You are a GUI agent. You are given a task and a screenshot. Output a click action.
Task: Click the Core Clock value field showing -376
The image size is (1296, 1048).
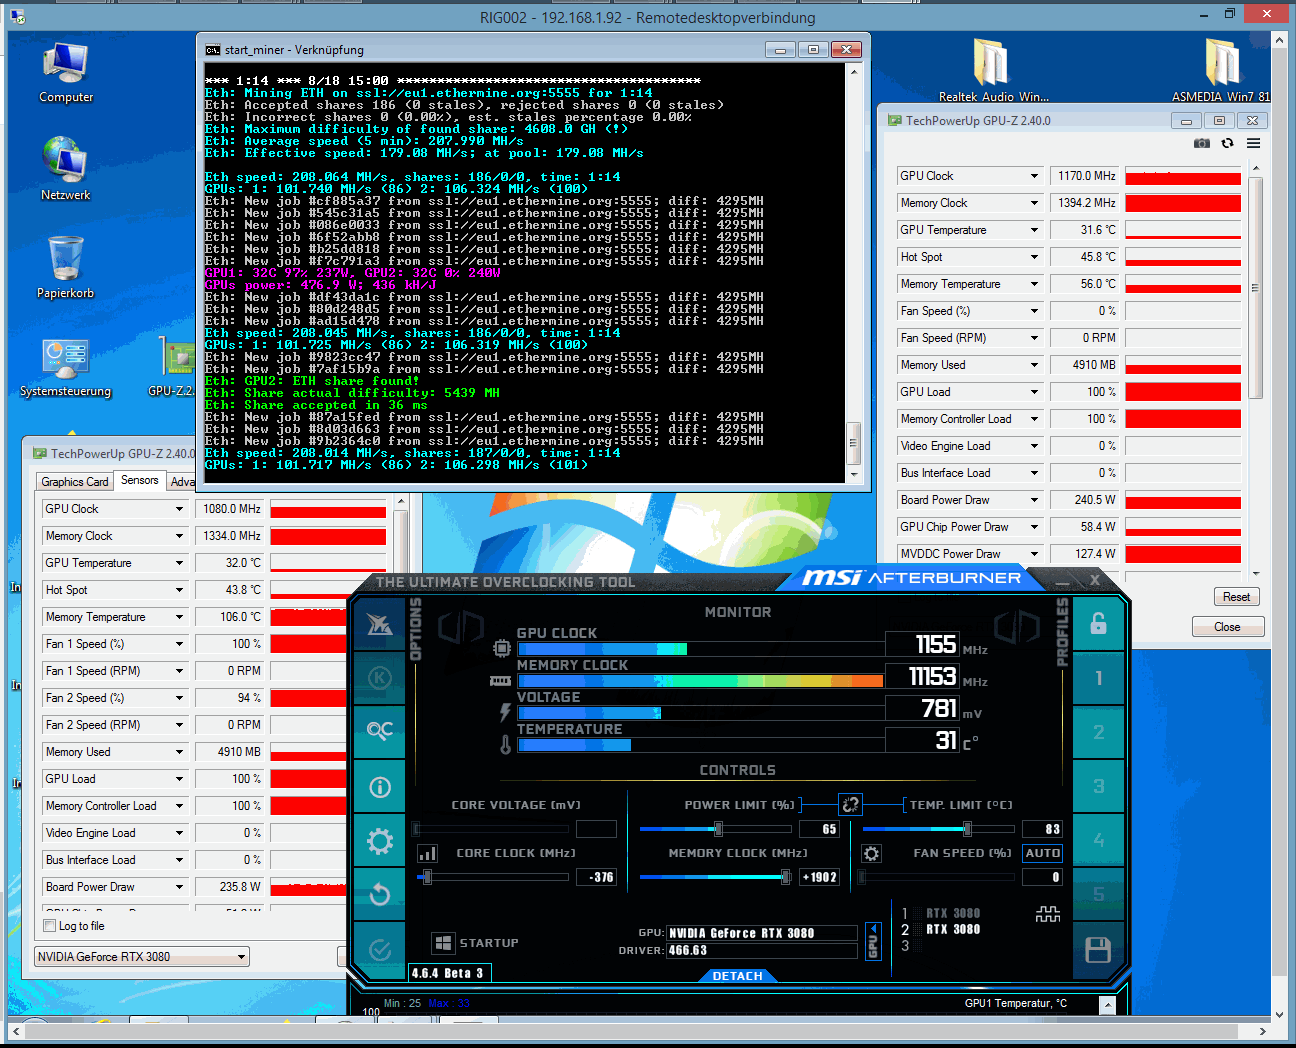pos(596,877)
